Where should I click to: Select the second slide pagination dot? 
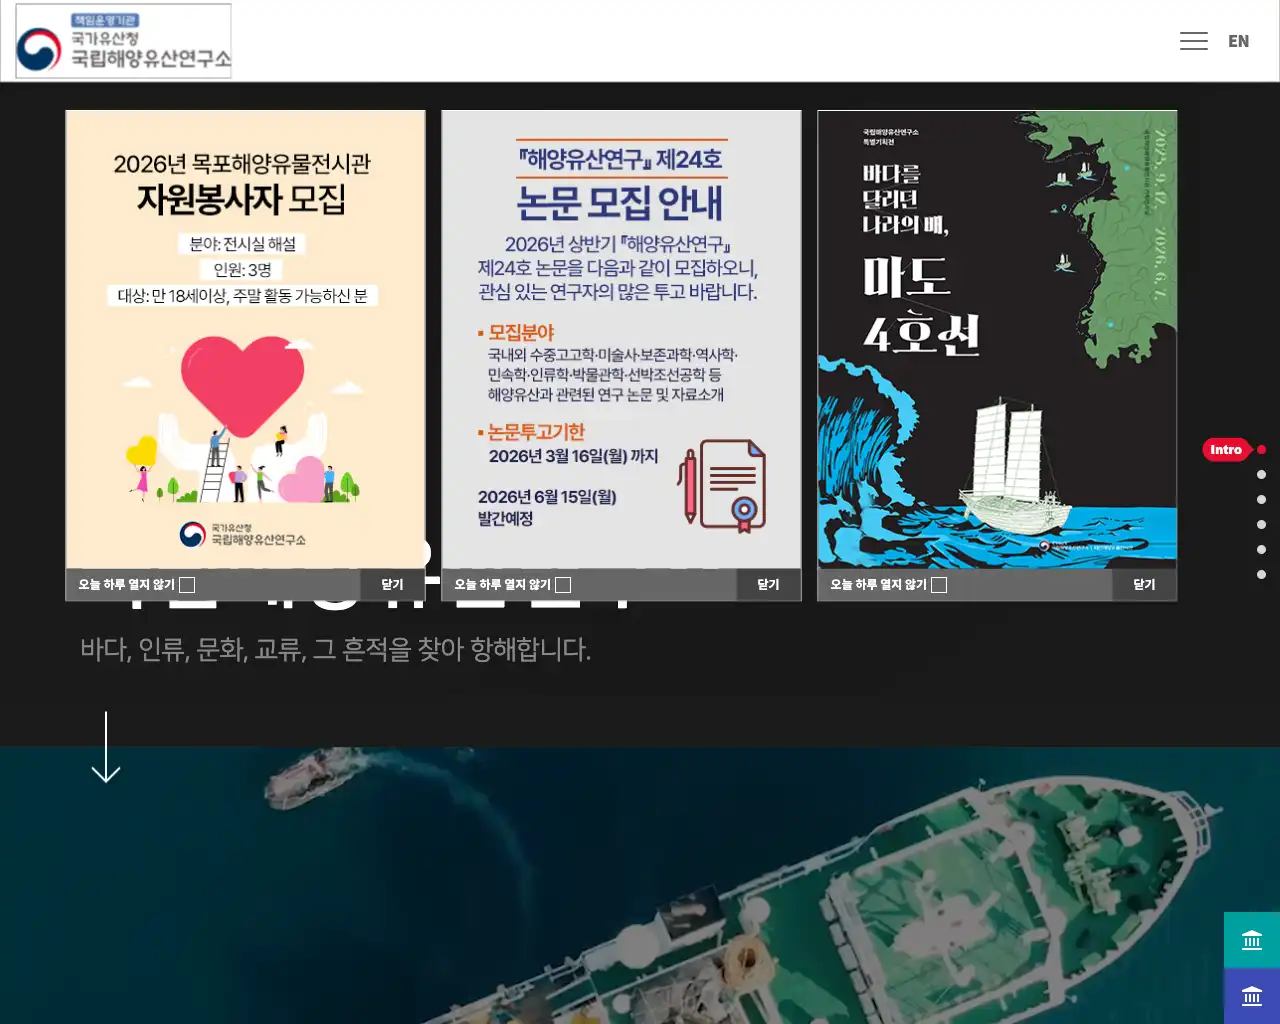pos(1261,474)
